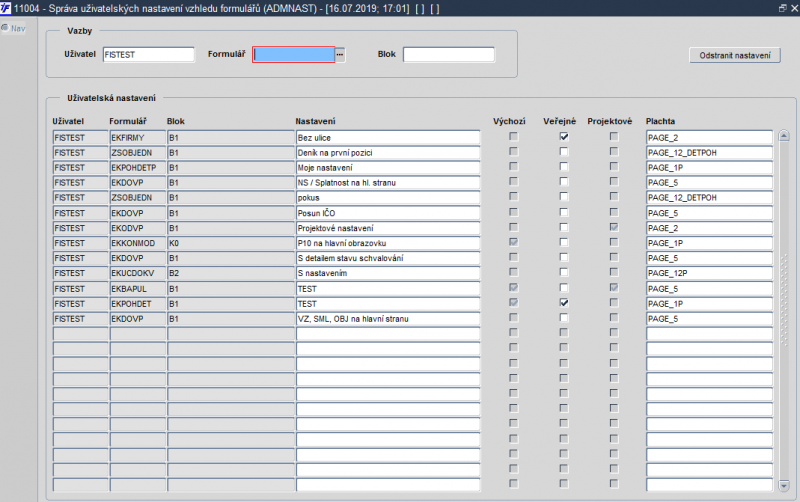
Task: Click the application logo icon in title bar
Action: pyautogui.click(x=7, y=7)
